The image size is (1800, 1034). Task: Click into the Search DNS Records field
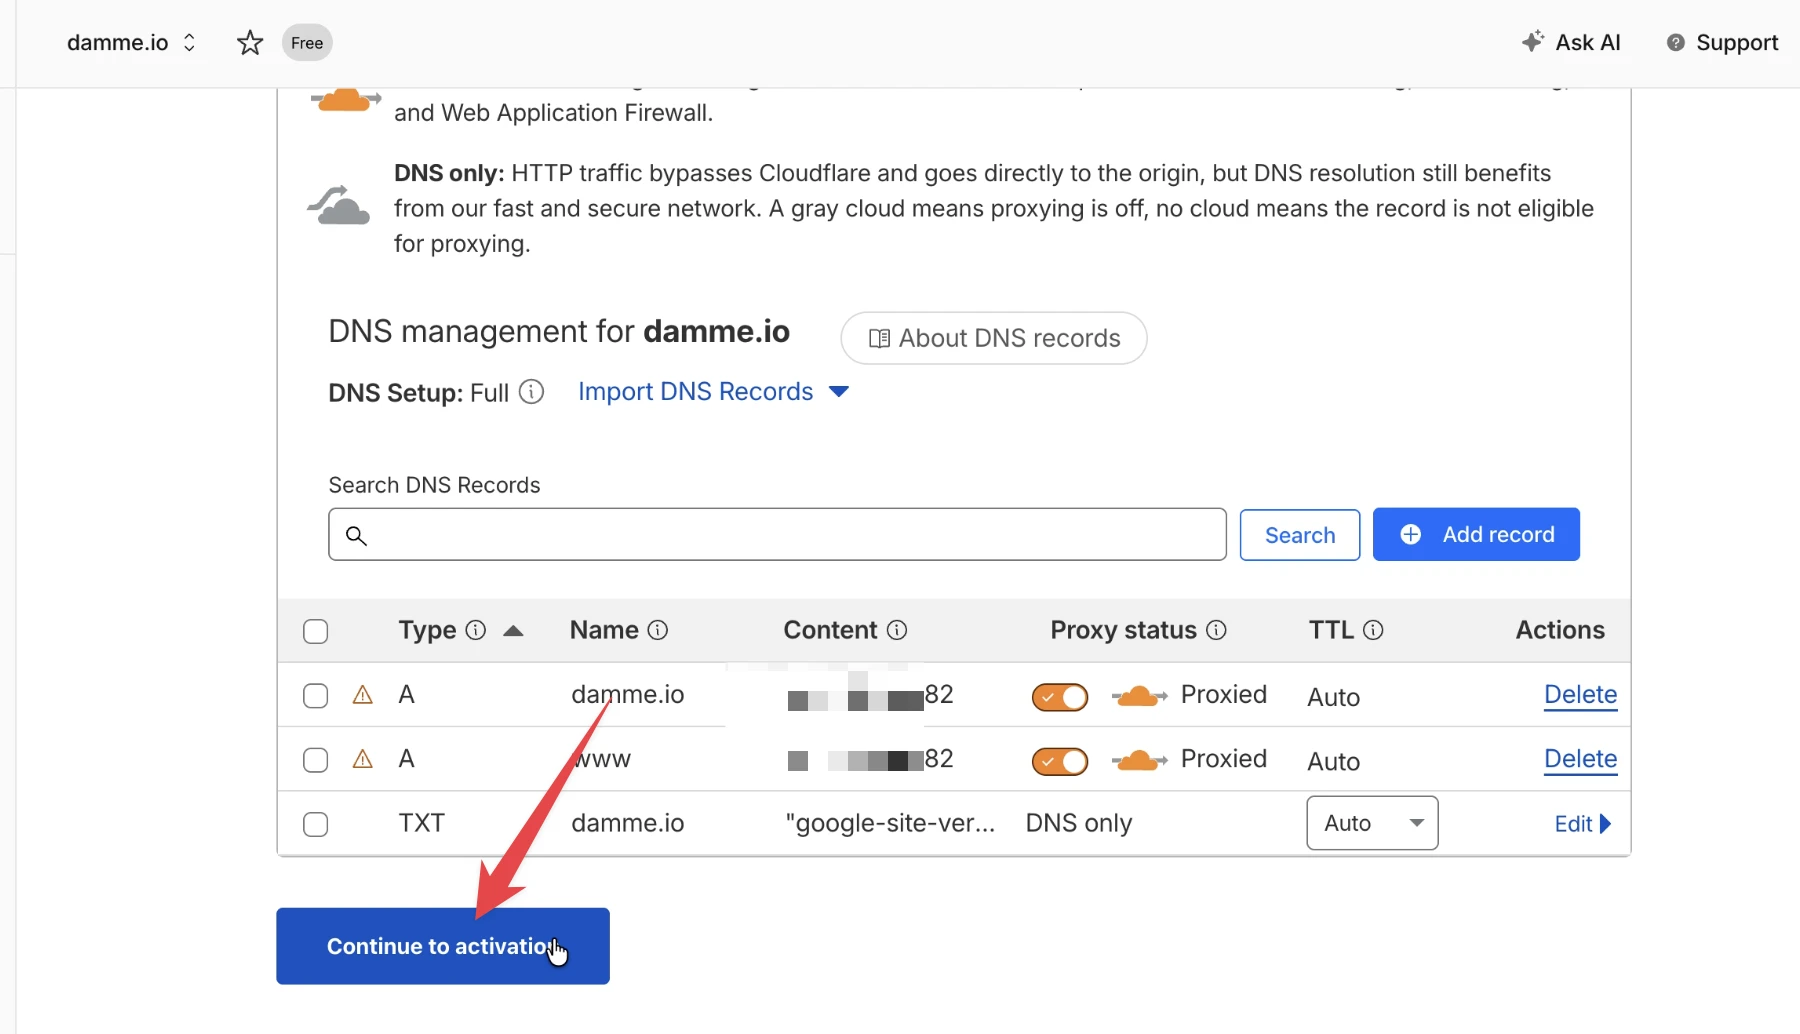pos(777,534)
